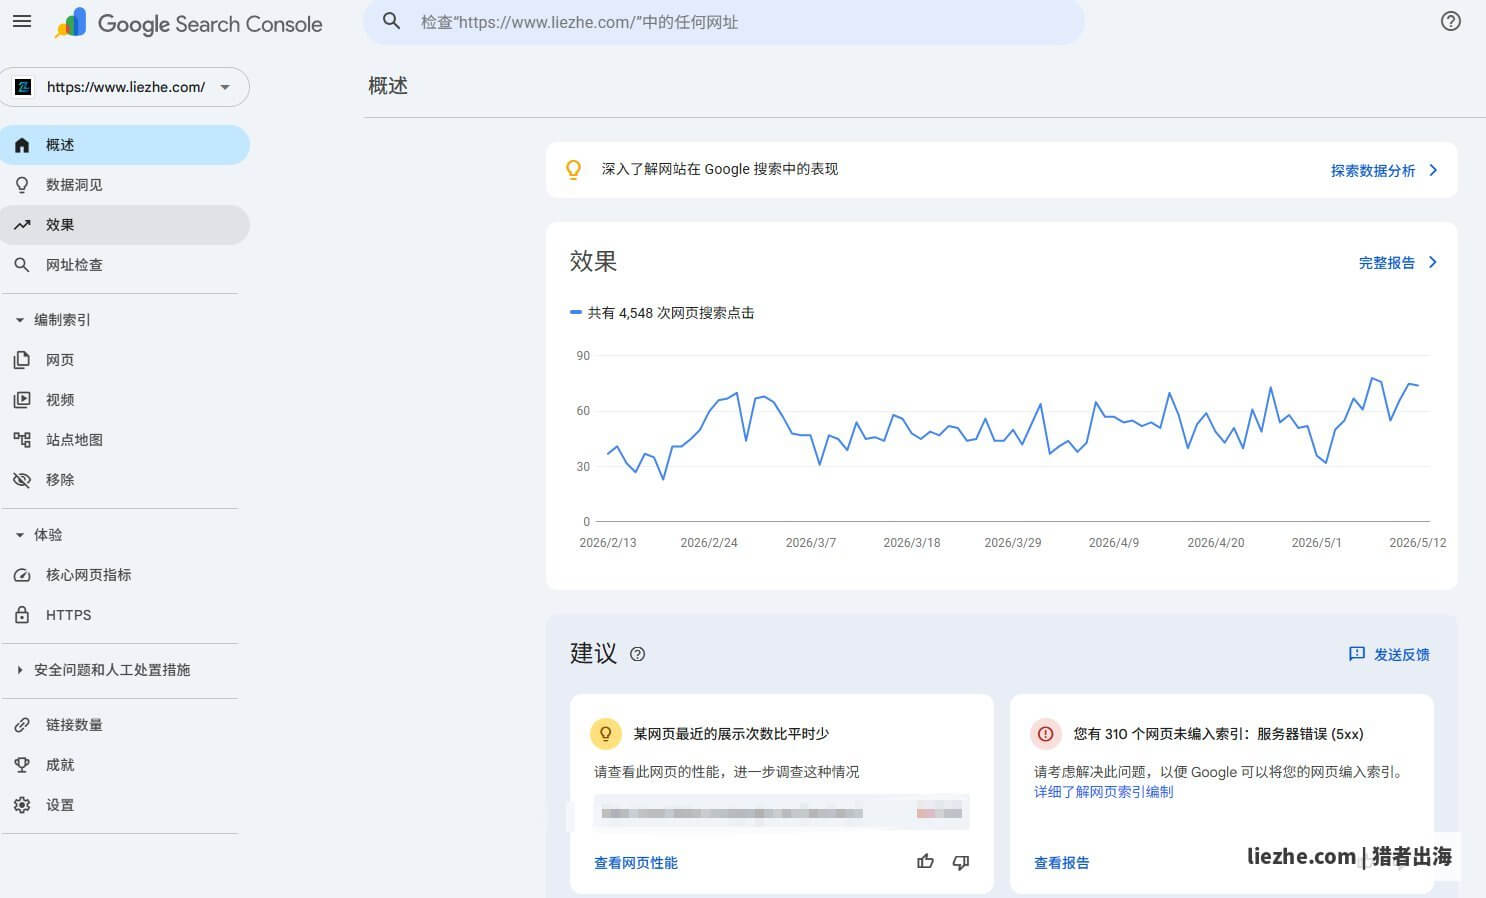Open the https://www.liezhe.com/ property dropdown
This screenshot has width=1486, height=898.
(x=125, y=87)
